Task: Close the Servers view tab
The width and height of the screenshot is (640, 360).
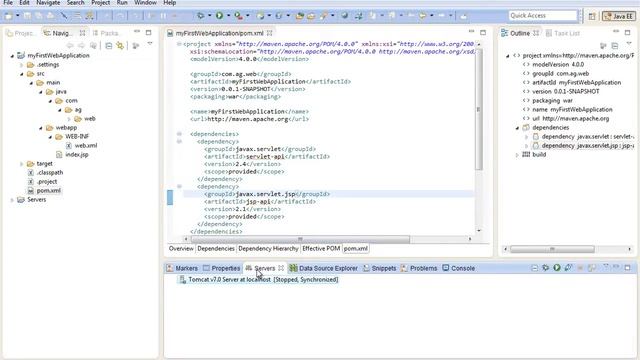Action: coord(281,268)
